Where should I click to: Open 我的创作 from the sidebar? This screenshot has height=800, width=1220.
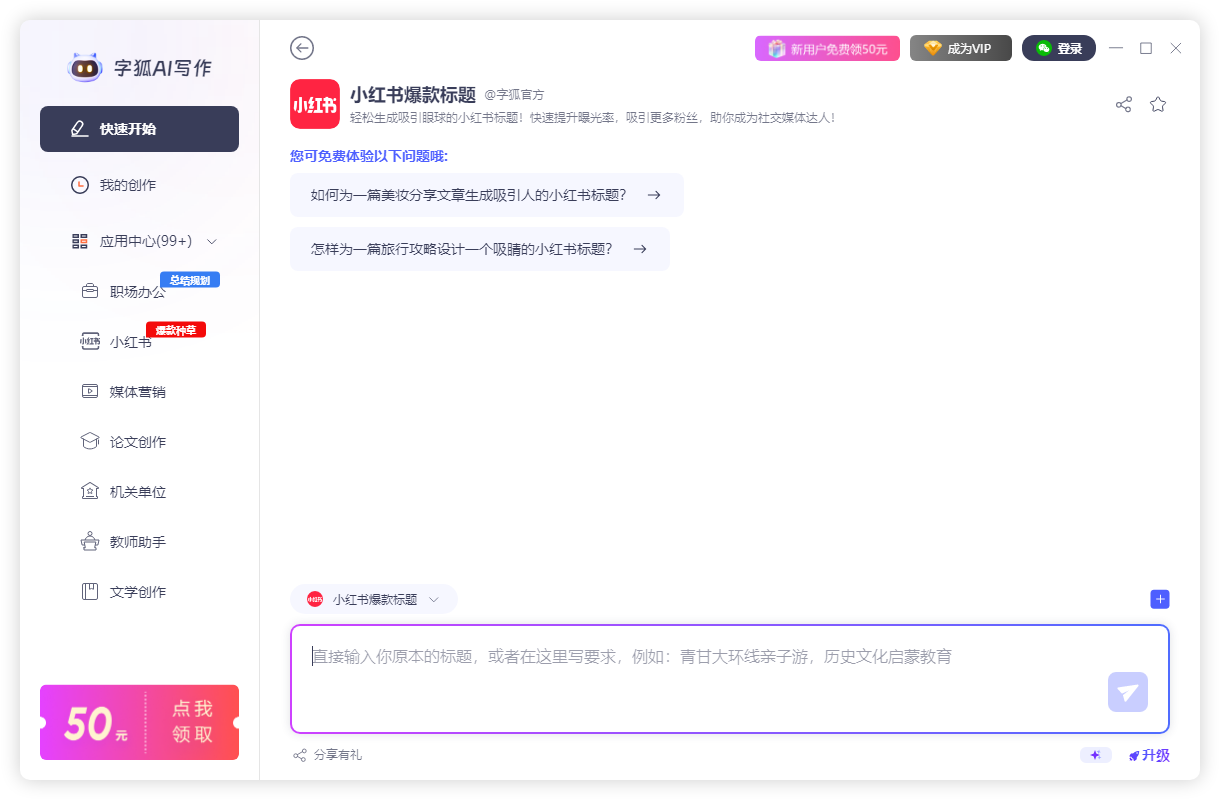[x=127, y=185]
